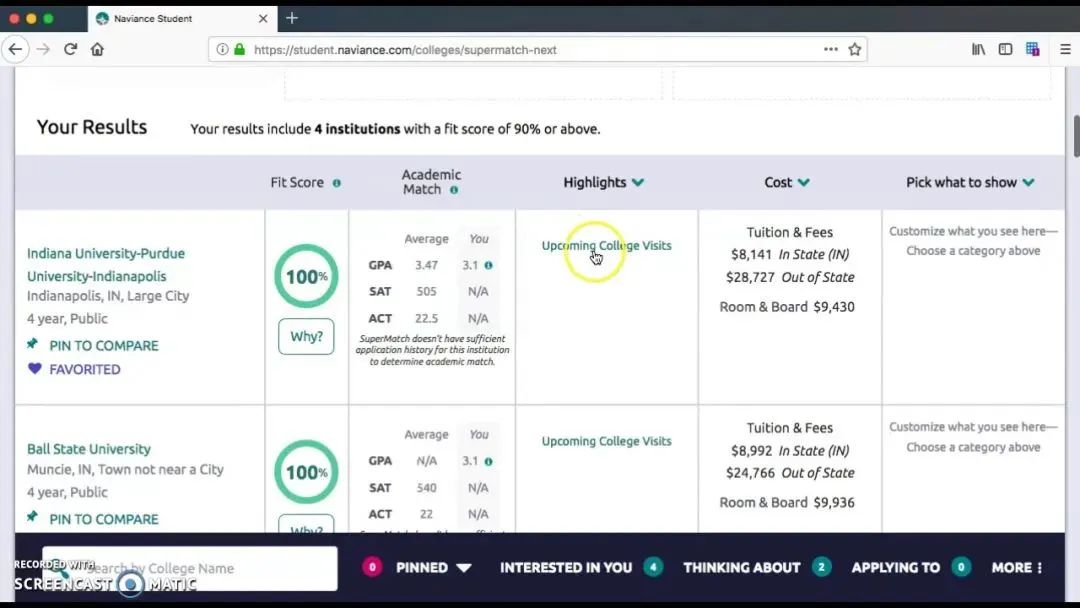The image size is (1080, 608).
Task: Click the Why? button for IUPUI
Action: [x=306, y=337]
